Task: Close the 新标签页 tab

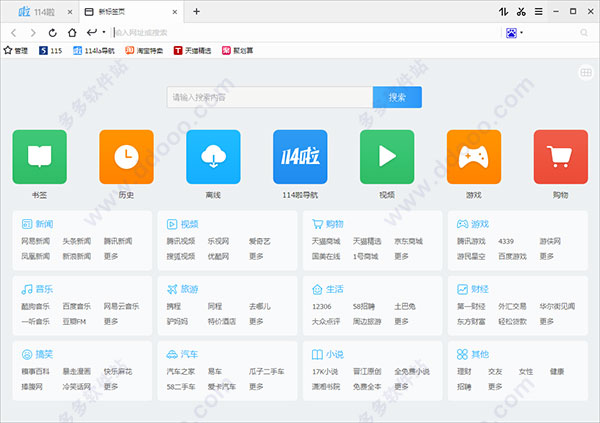Action: tap(174, 12)
